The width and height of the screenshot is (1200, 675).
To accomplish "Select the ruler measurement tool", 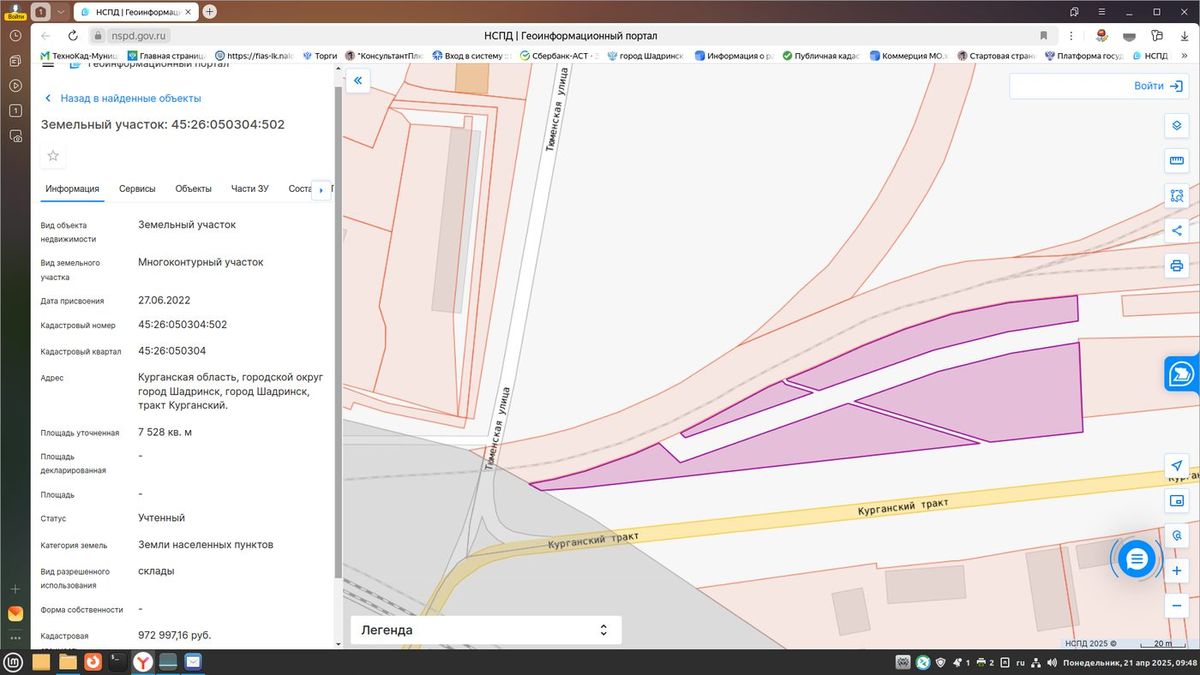I will click(x=1177, y=161).
